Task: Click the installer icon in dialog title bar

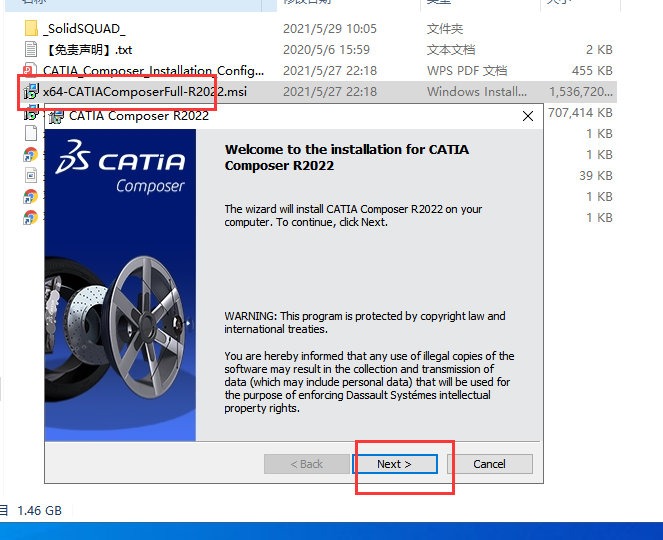Action: pyautogui.click(x=56, y=116)
